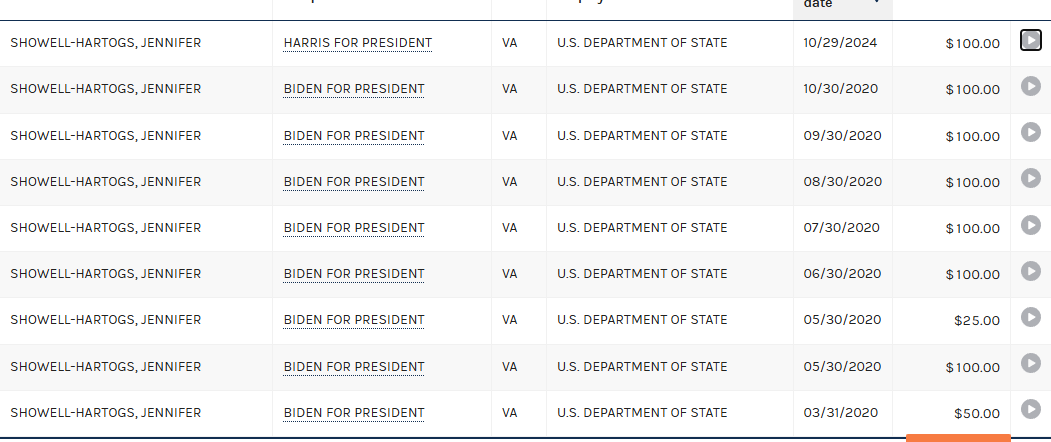
Task: Click arrow icon for the 08/30/2020 row
Action: click(x=1030, y=178)
